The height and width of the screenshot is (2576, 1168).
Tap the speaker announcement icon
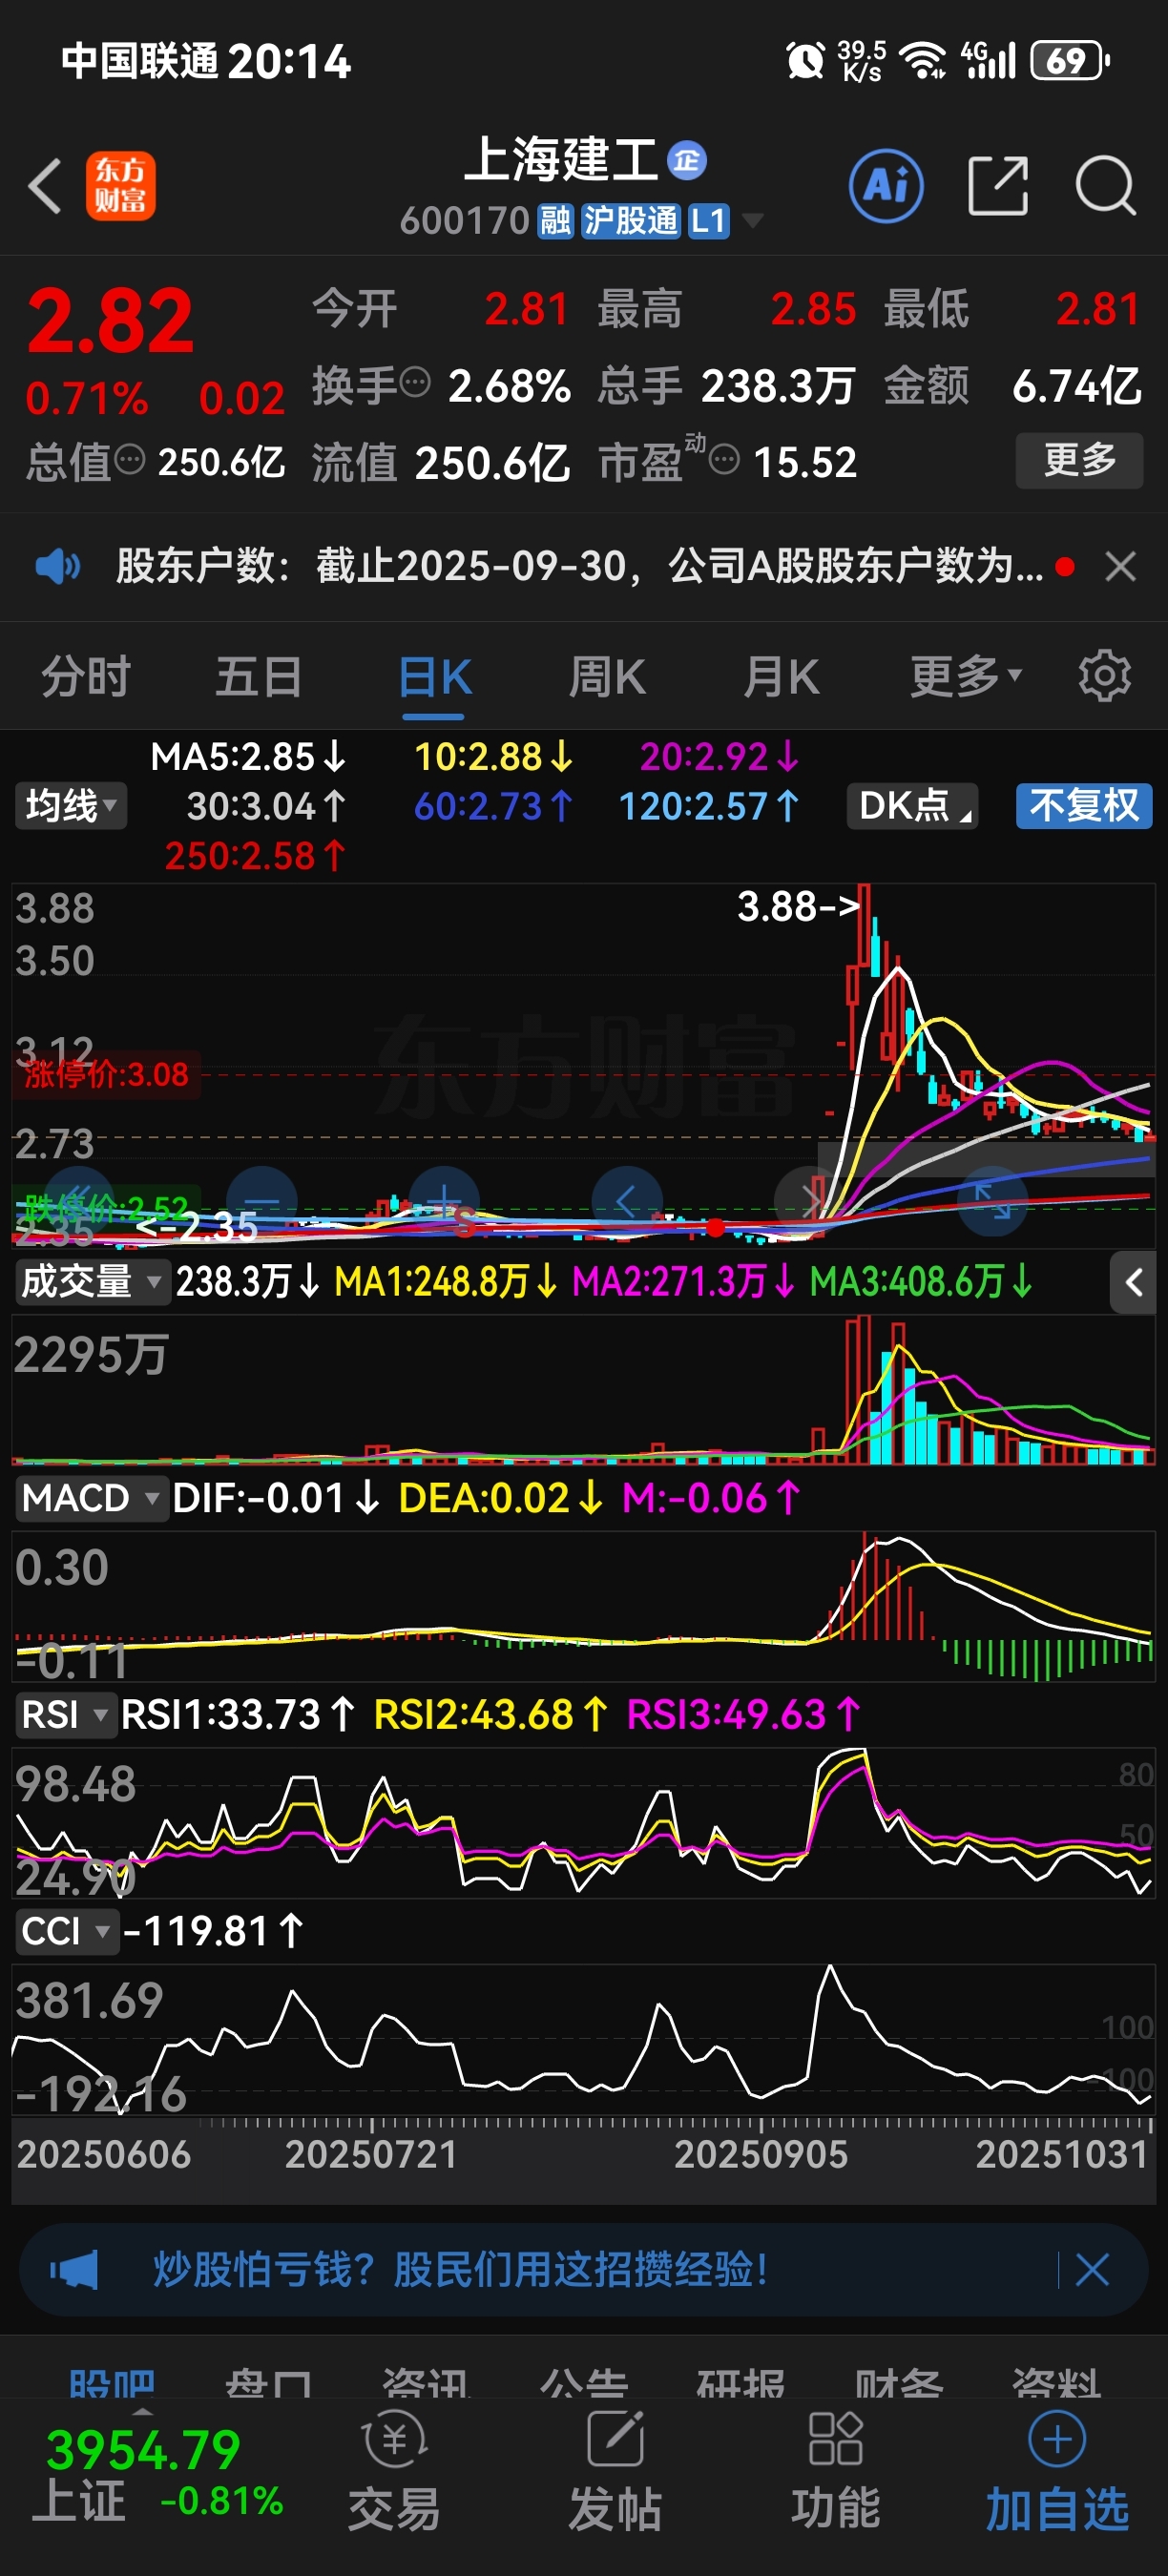coord(57,567)
